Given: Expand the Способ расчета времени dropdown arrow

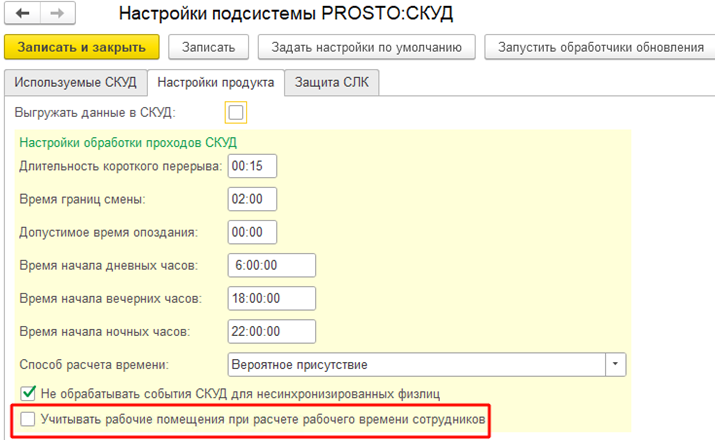Looking at the screenshot, I should pyautogui.click(x=617, y=362).
